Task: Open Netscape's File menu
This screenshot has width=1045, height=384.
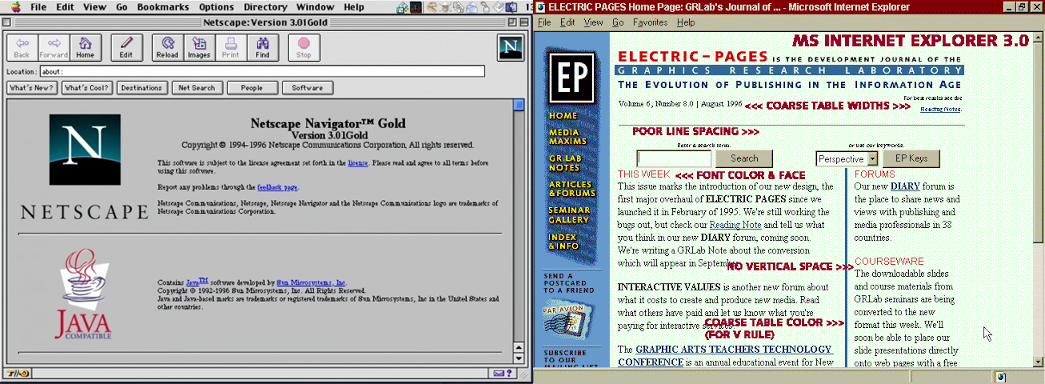Action: [x=38, y=7]
